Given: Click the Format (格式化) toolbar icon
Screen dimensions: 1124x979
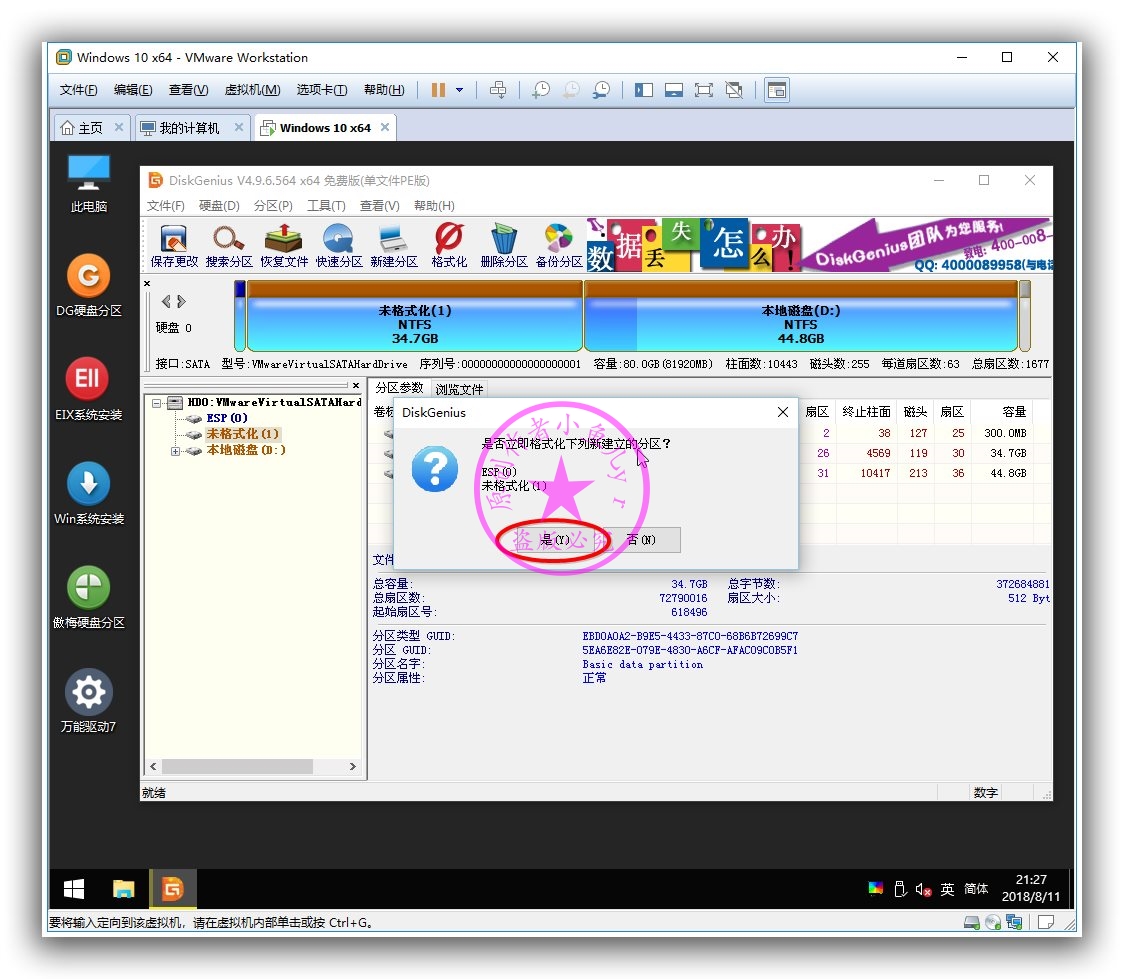Looking at the screenshot, I should coord(449,245).
